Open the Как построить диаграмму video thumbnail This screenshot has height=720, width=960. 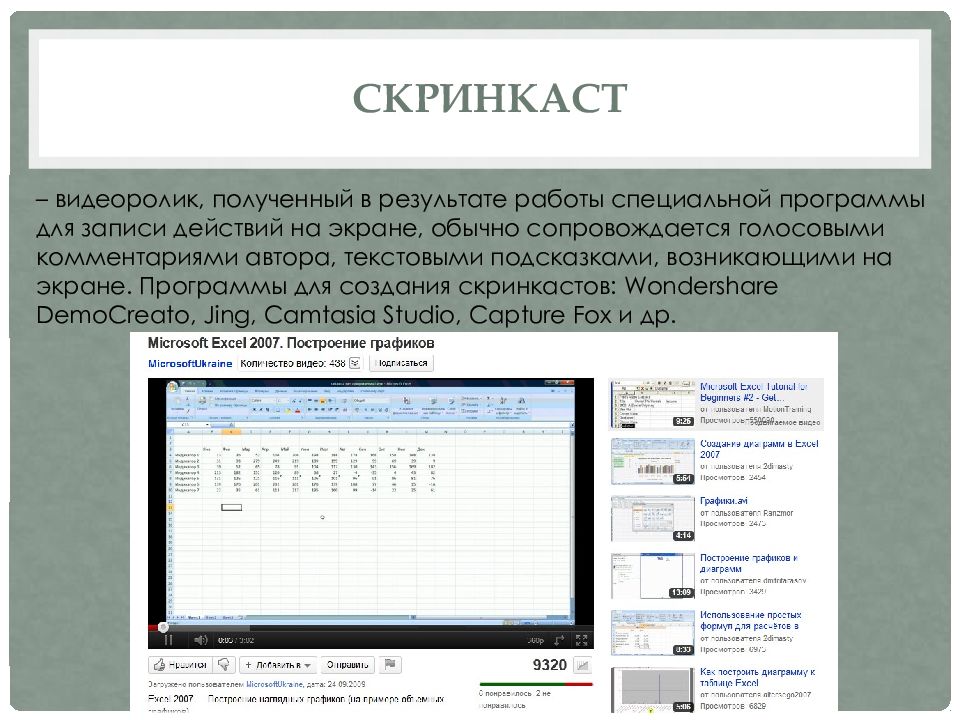652,689
